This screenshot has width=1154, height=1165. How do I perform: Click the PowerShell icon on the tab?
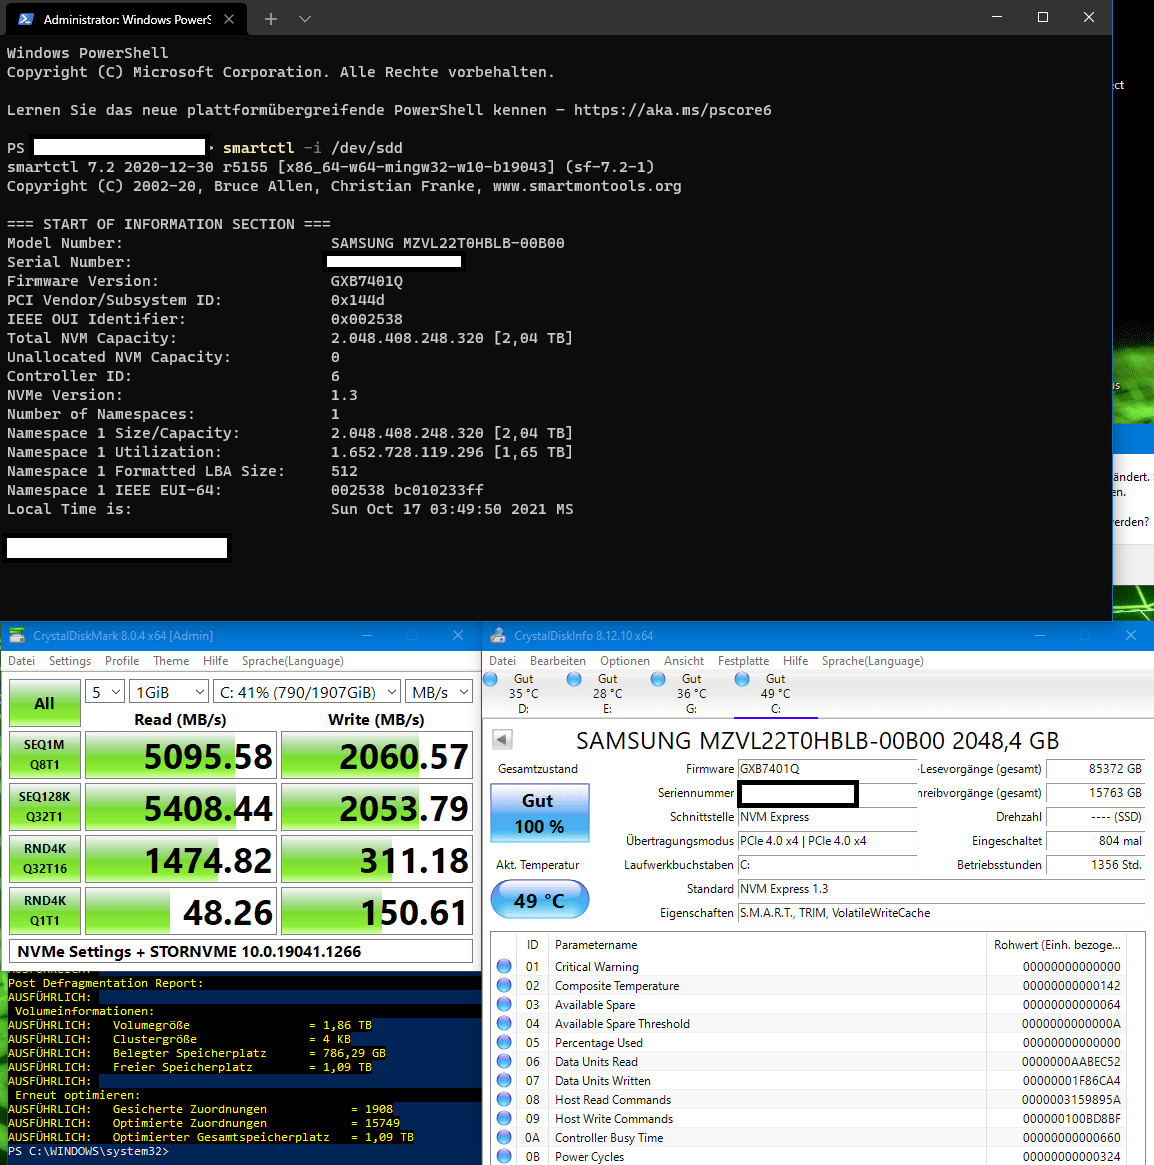[26, 19]
